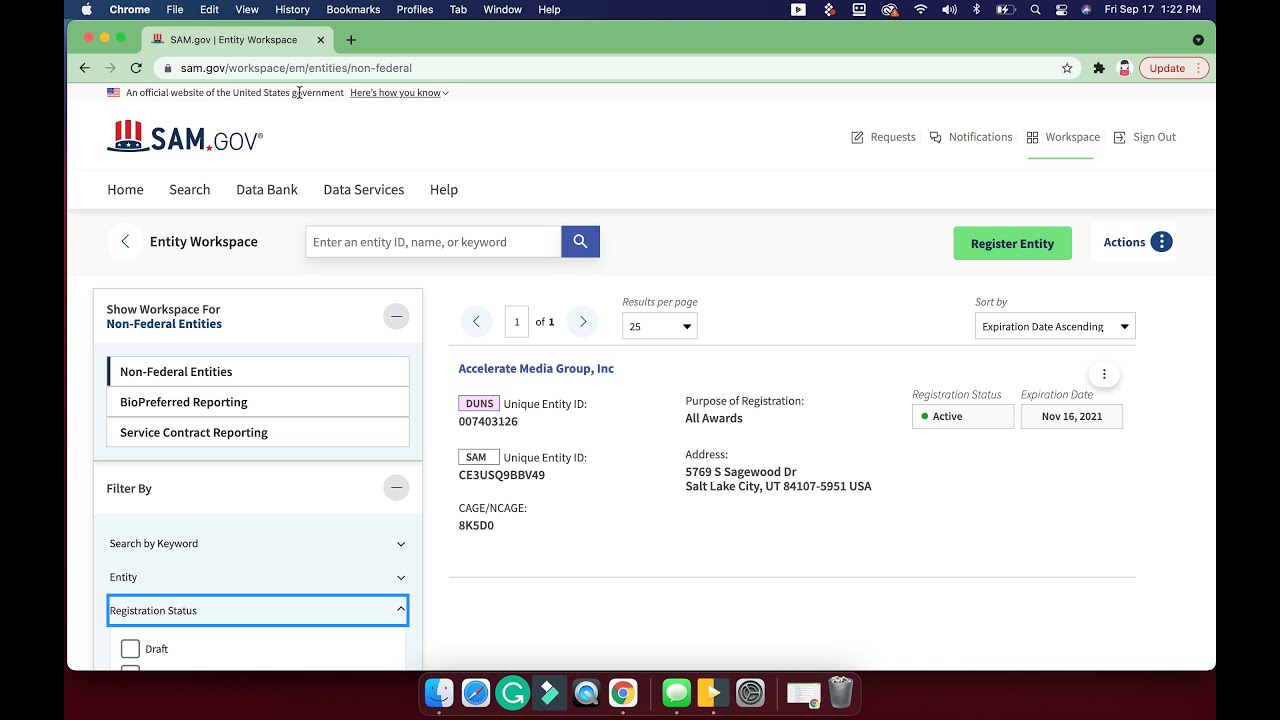The width and height of the screenshot is (1280, 720).
Task: Open Grammarly in the dock
Action: pyautogui.click(x=512, y=693)
